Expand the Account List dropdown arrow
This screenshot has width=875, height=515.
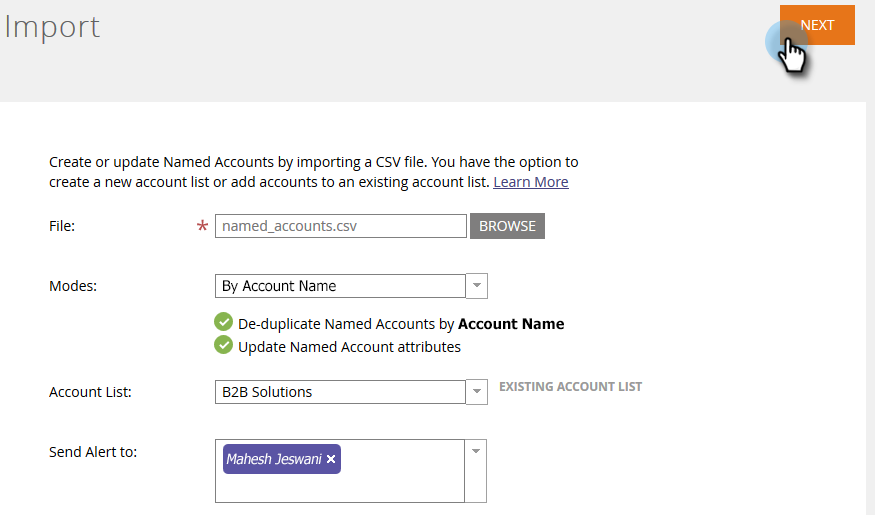click(x=477, y=392)
